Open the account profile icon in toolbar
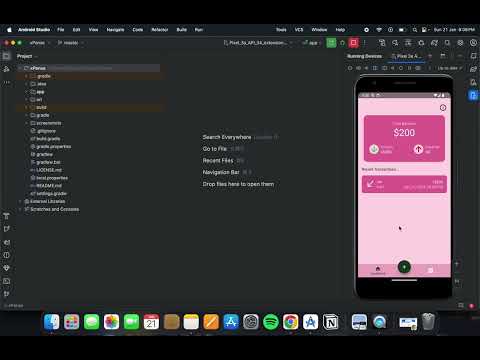480x360 pixels. pos(473,43)
